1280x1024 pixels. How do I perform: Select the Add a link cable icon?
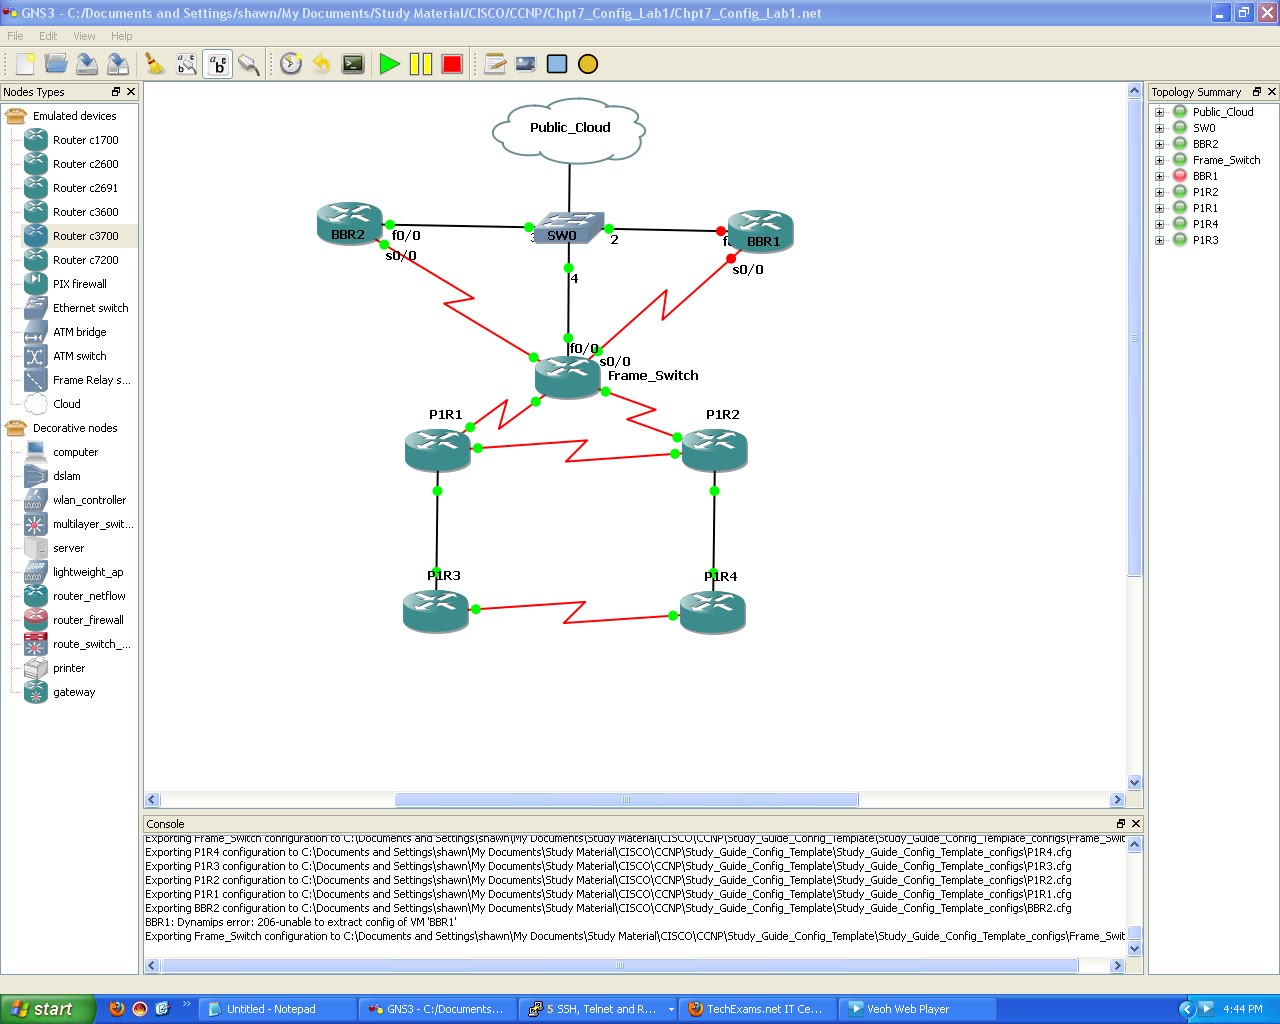[x=249, y=64]
